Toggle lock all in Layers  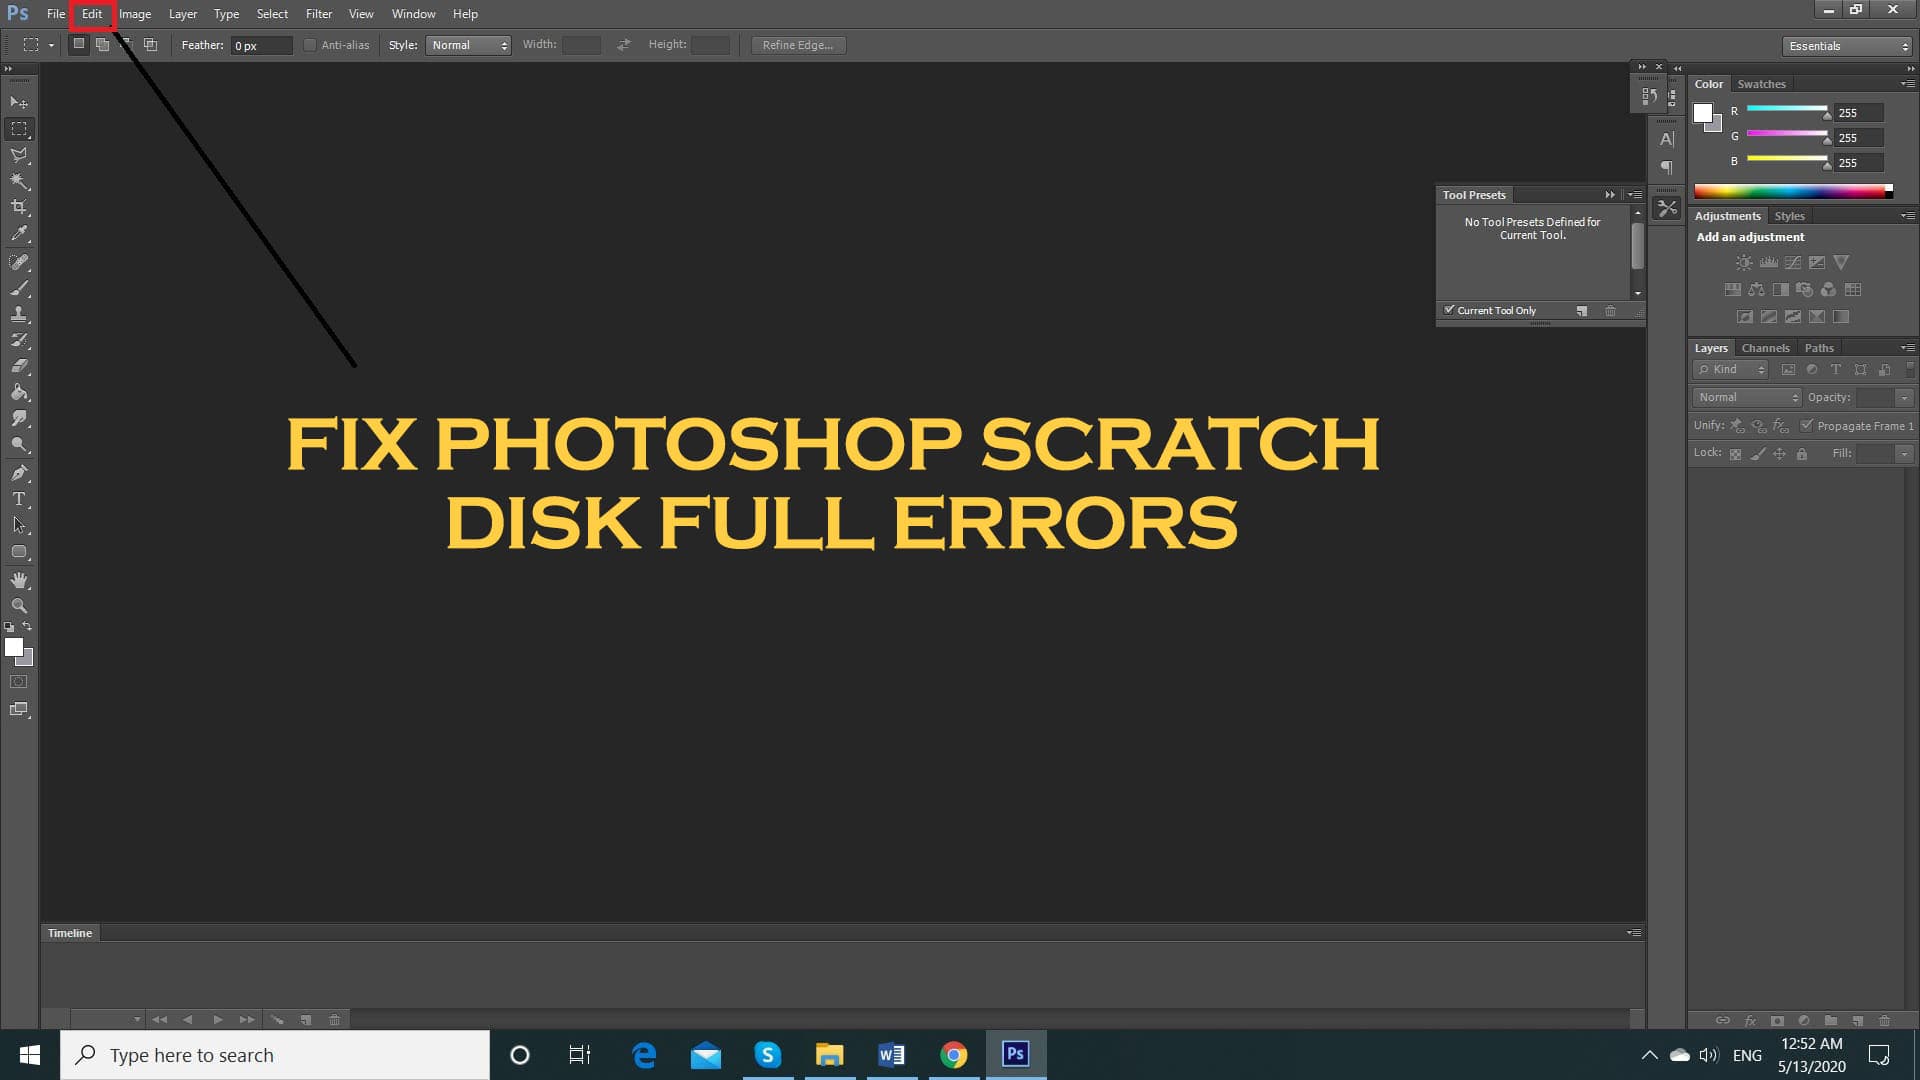(x=1801, y=454)
